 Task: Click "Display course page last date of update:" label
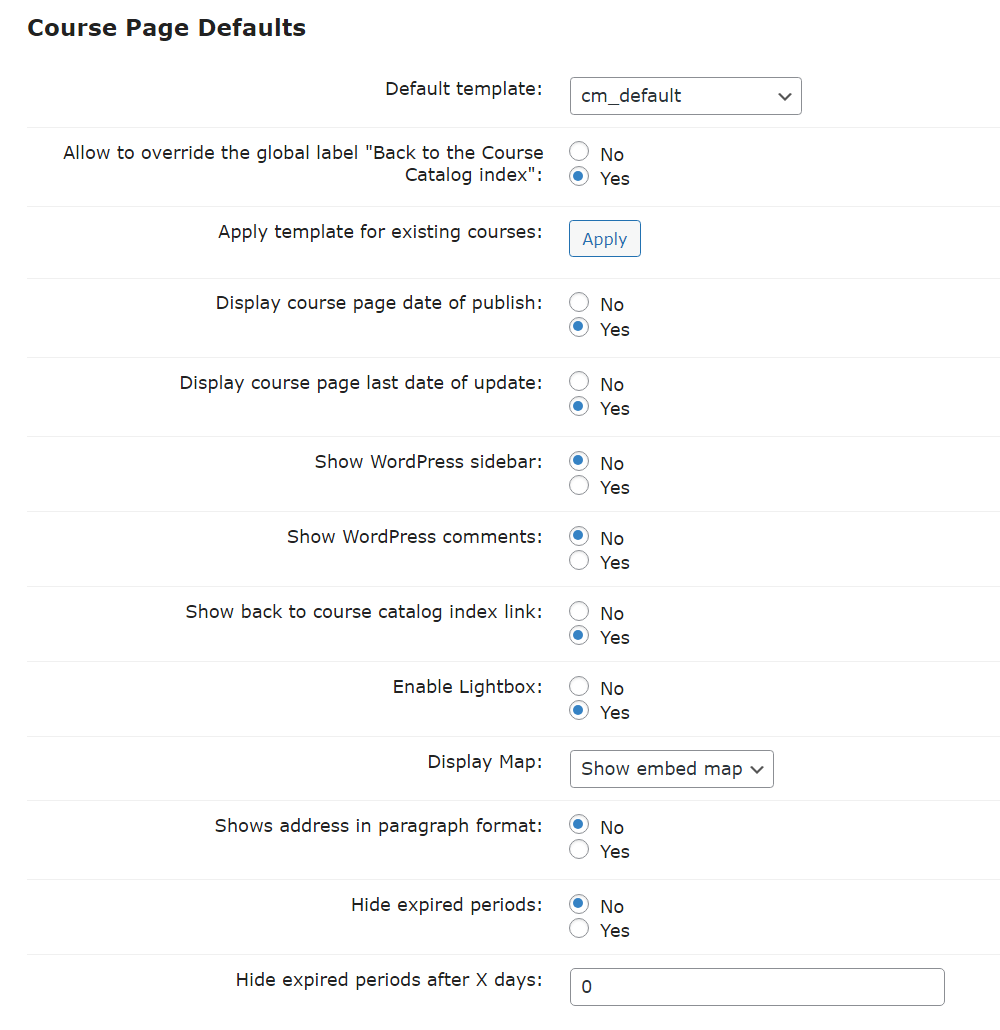(361, 383)
